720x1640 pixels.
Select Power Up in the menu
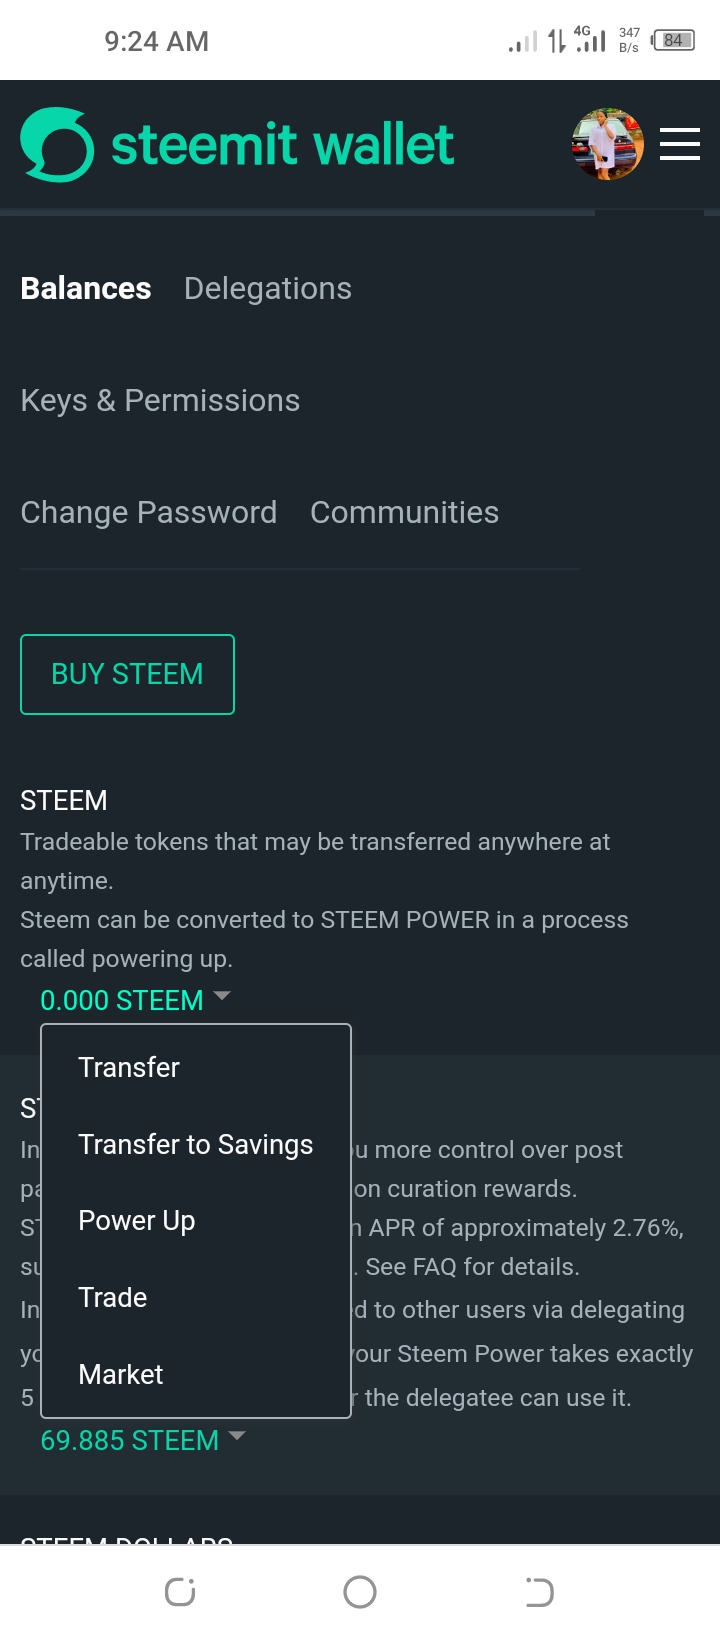pos(137,1221)
